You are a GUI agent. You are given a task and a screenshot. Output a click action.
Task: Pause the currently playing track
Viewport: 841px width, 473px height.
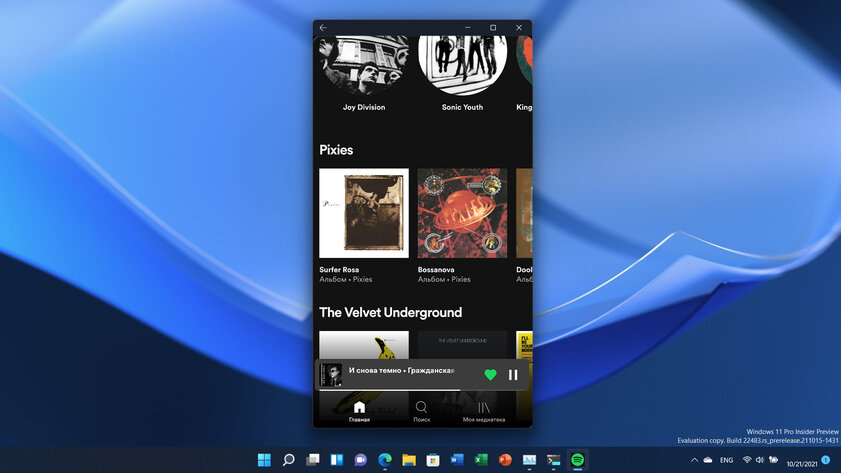click(x=513, y=375)
